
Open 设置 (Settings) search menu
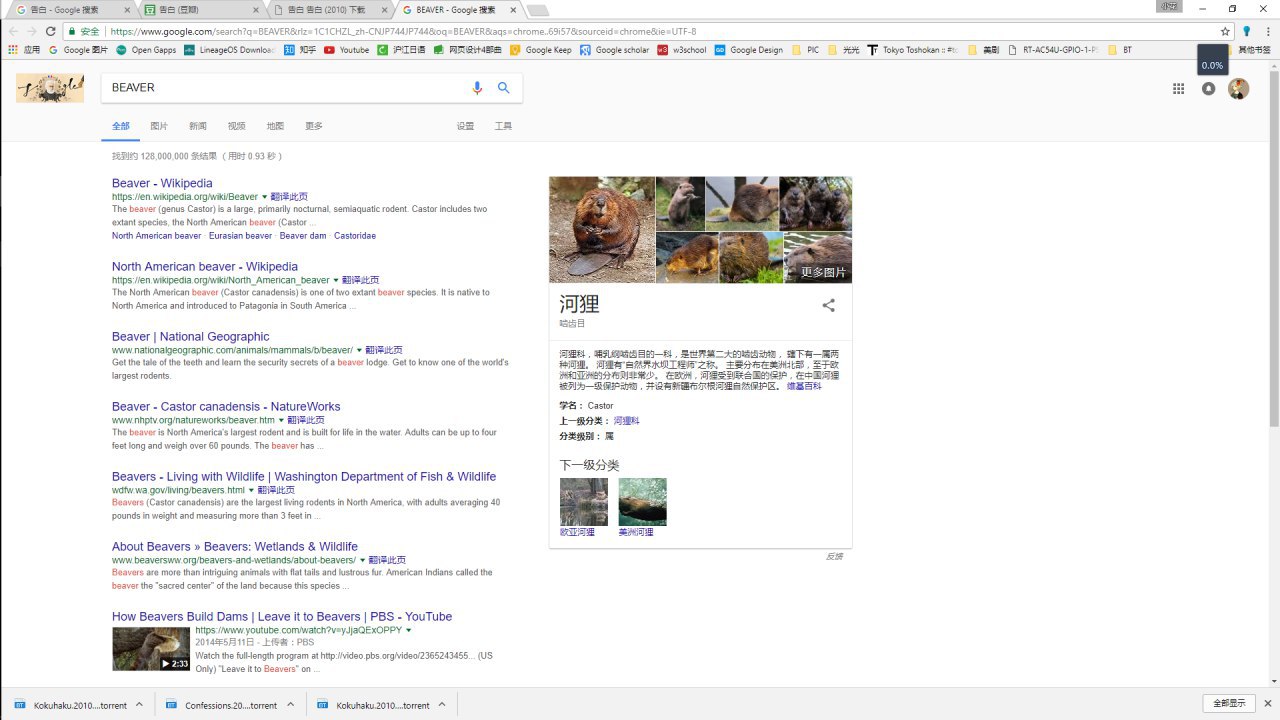tap(465, 126)
